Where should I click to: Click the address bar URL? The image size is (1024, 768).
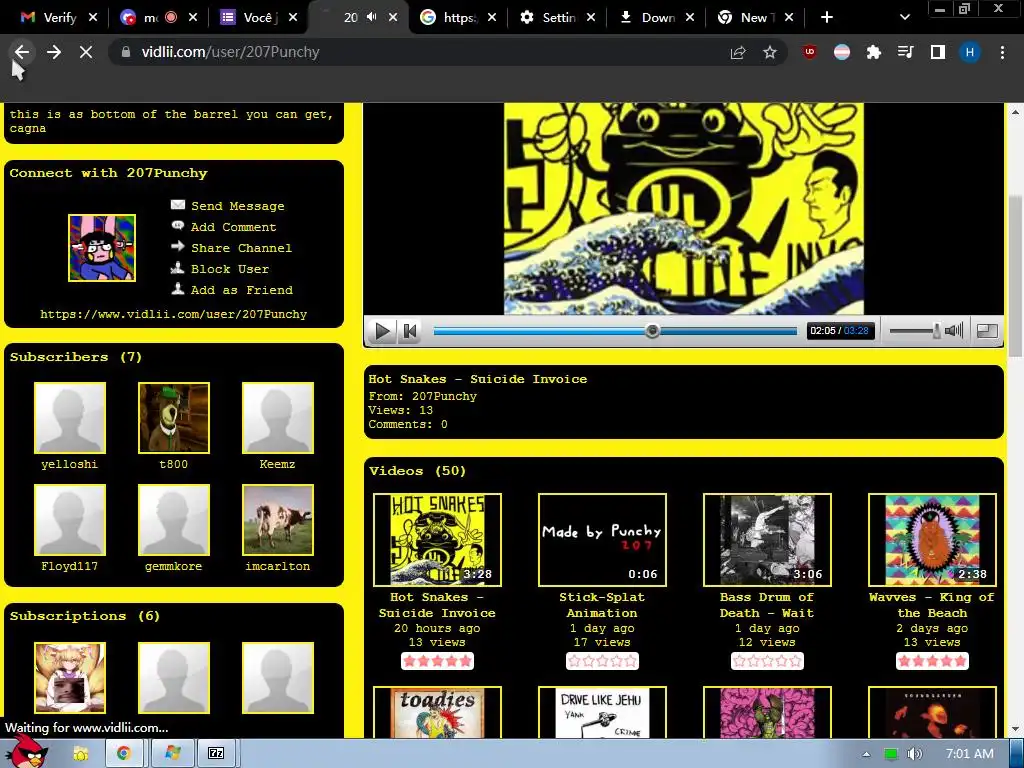tap(231, 52)
